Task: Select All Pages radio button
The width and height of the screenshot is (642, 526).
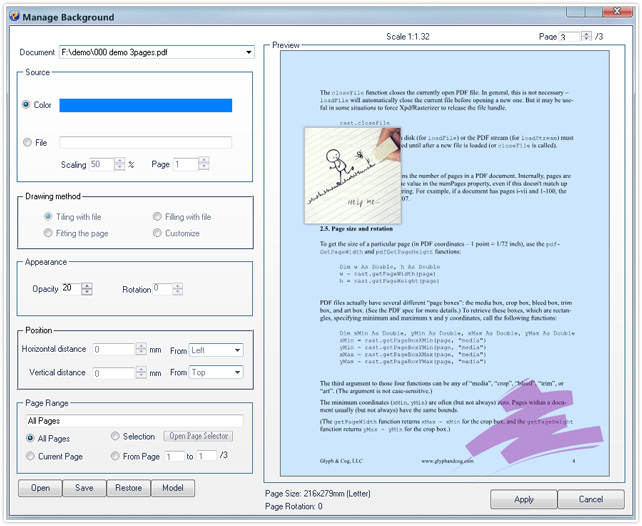Action: [x=30, y=438]
